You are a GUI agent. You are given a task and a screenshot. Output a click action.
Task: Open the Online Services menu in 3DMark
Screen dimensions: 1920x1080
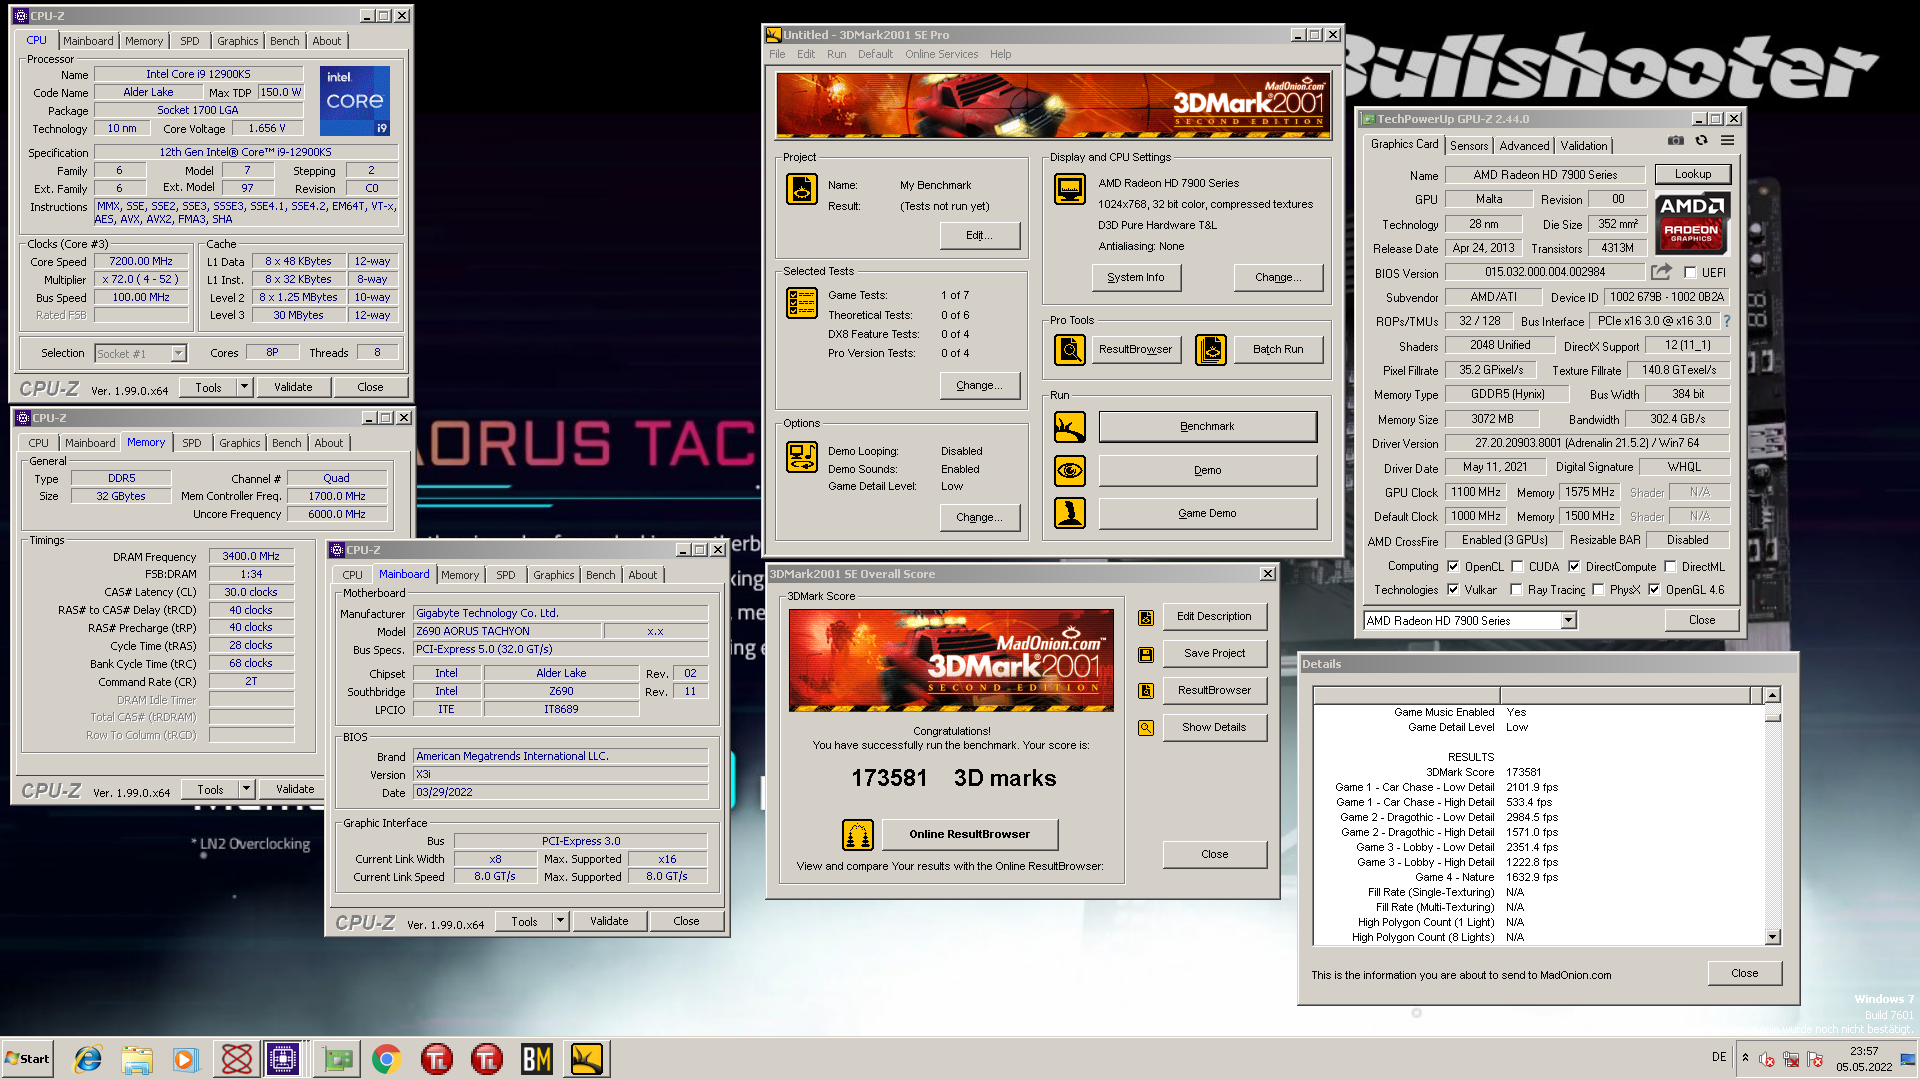tap(941, 54)
